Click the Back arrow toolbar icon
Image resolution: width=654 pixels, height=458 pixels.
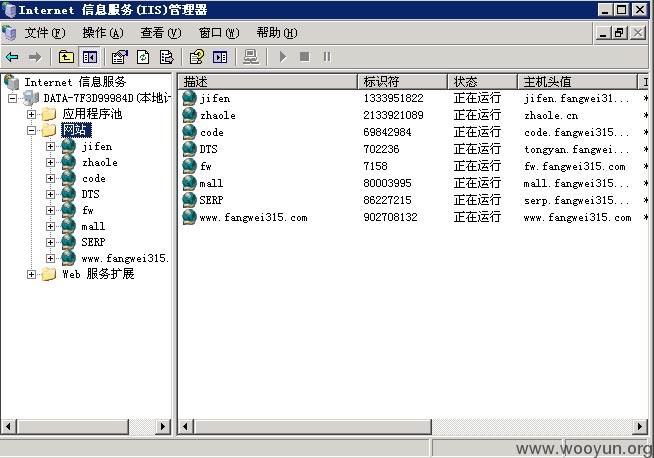[x=12, y=57]
